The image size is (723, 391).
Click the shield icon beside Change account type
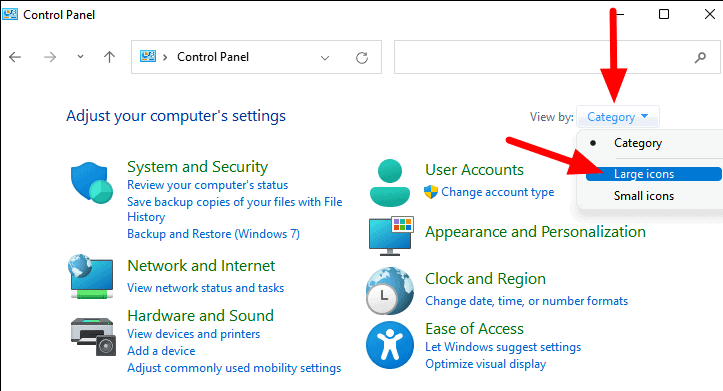tap(431, 192)
